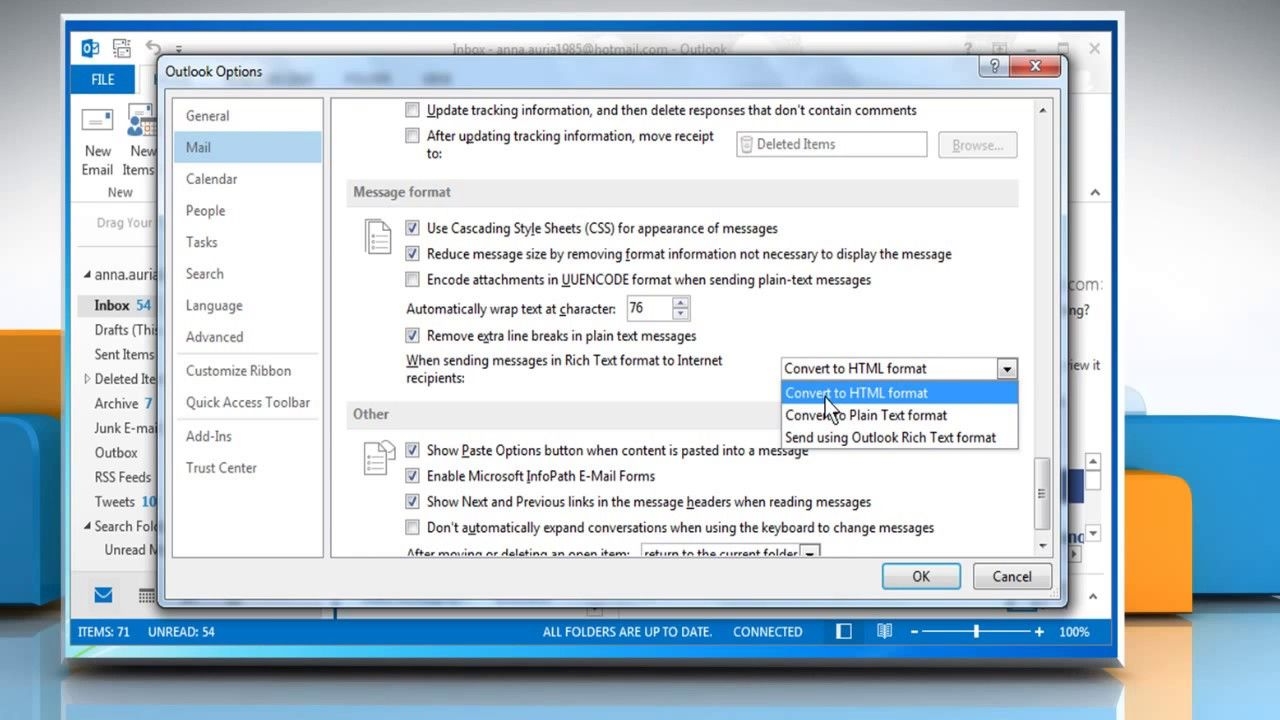The image size is (1280, 720).
Task: Decrease wrap text character value with down arrow
Action: 681,315
